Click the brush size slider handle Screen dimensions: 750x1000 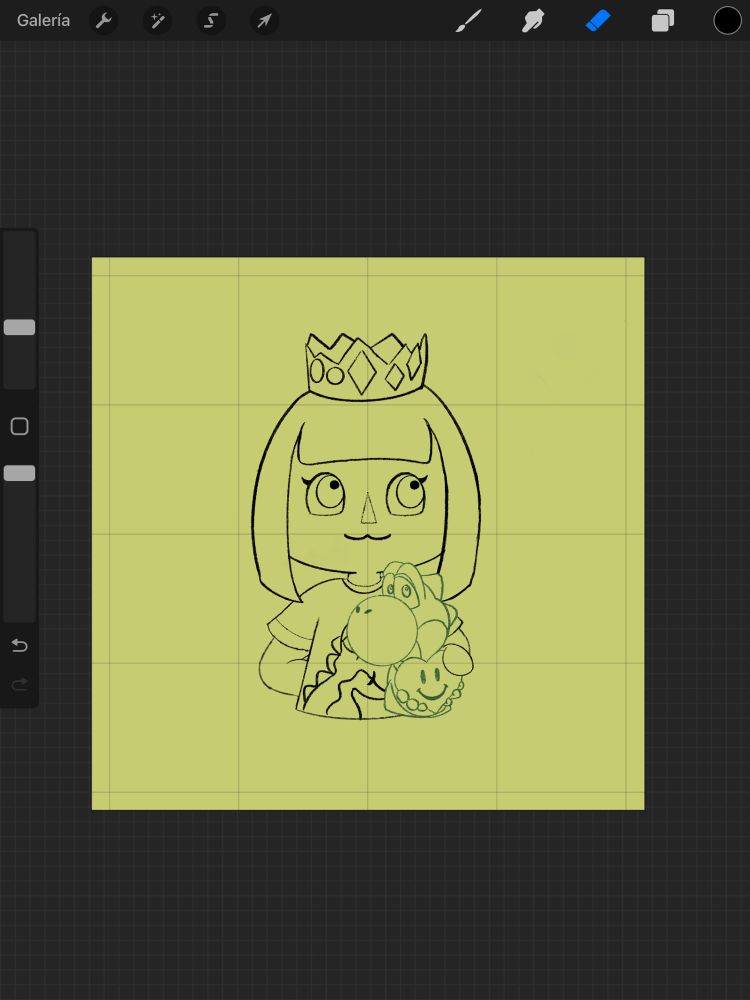point(20,327)
